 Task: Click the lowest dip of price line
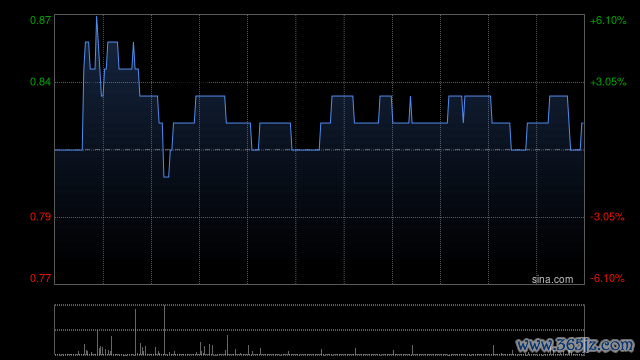(166, 176)
